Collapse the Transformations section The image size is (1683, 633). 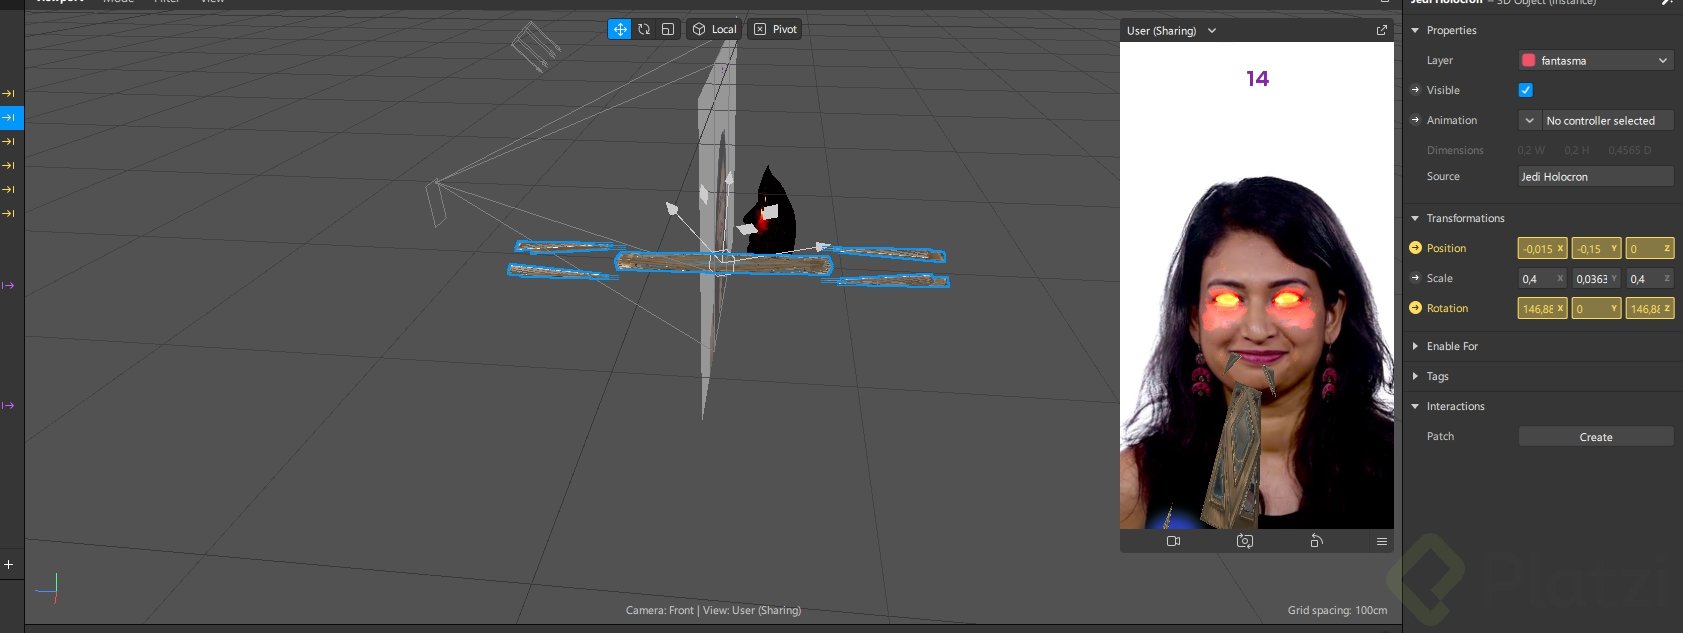pyautogui.click(x=1415, y=218)
